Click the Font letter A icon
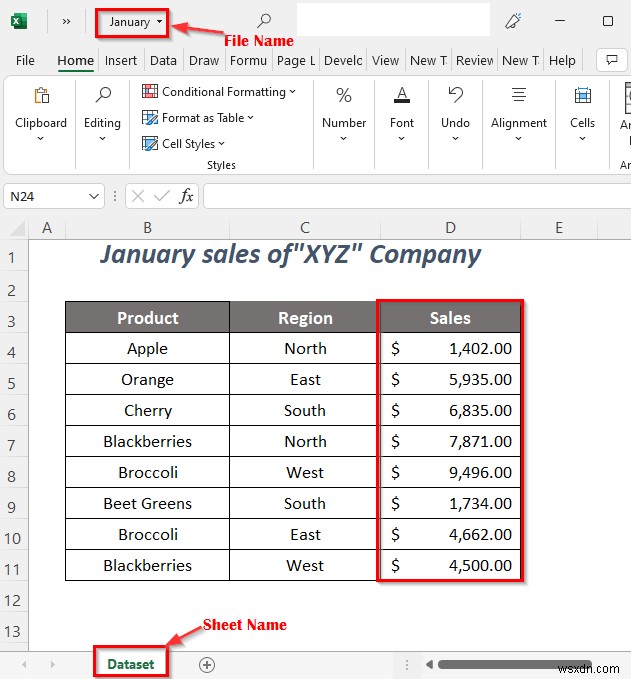This screenshot has width=631, height=679. (402, 95)
